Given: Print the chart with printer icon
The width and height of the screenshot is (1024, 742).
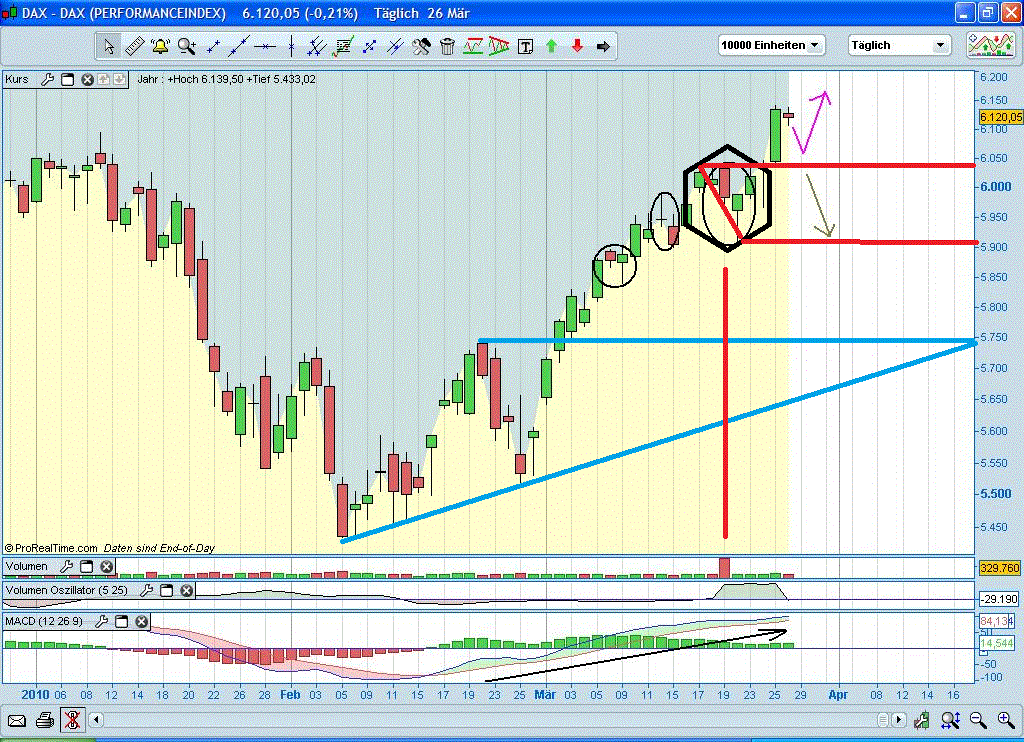Looking at the screenshot, I should pos(44,720).
